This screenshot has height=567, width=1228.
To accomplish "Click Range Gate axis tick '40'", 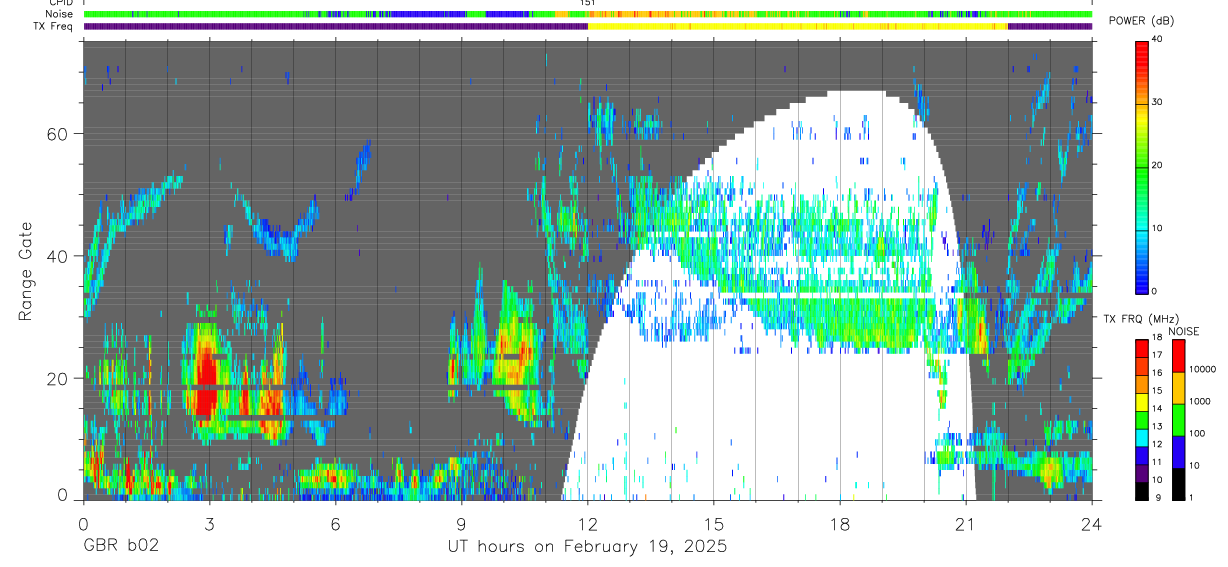I will click(x=59, y=256).
